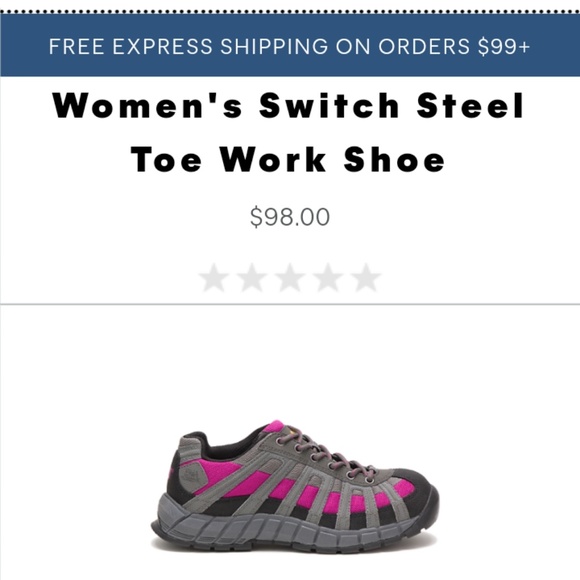Click the shoe's black toe cap

click(420, 494)
